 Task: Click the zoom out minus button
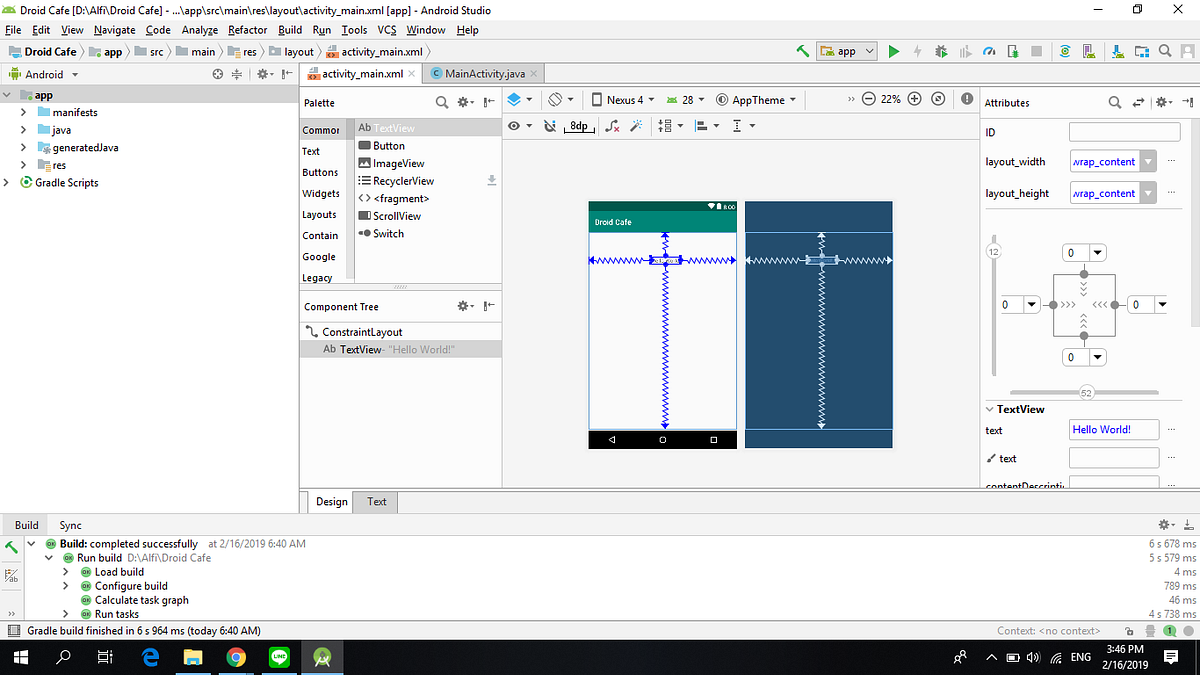(868, 99)
